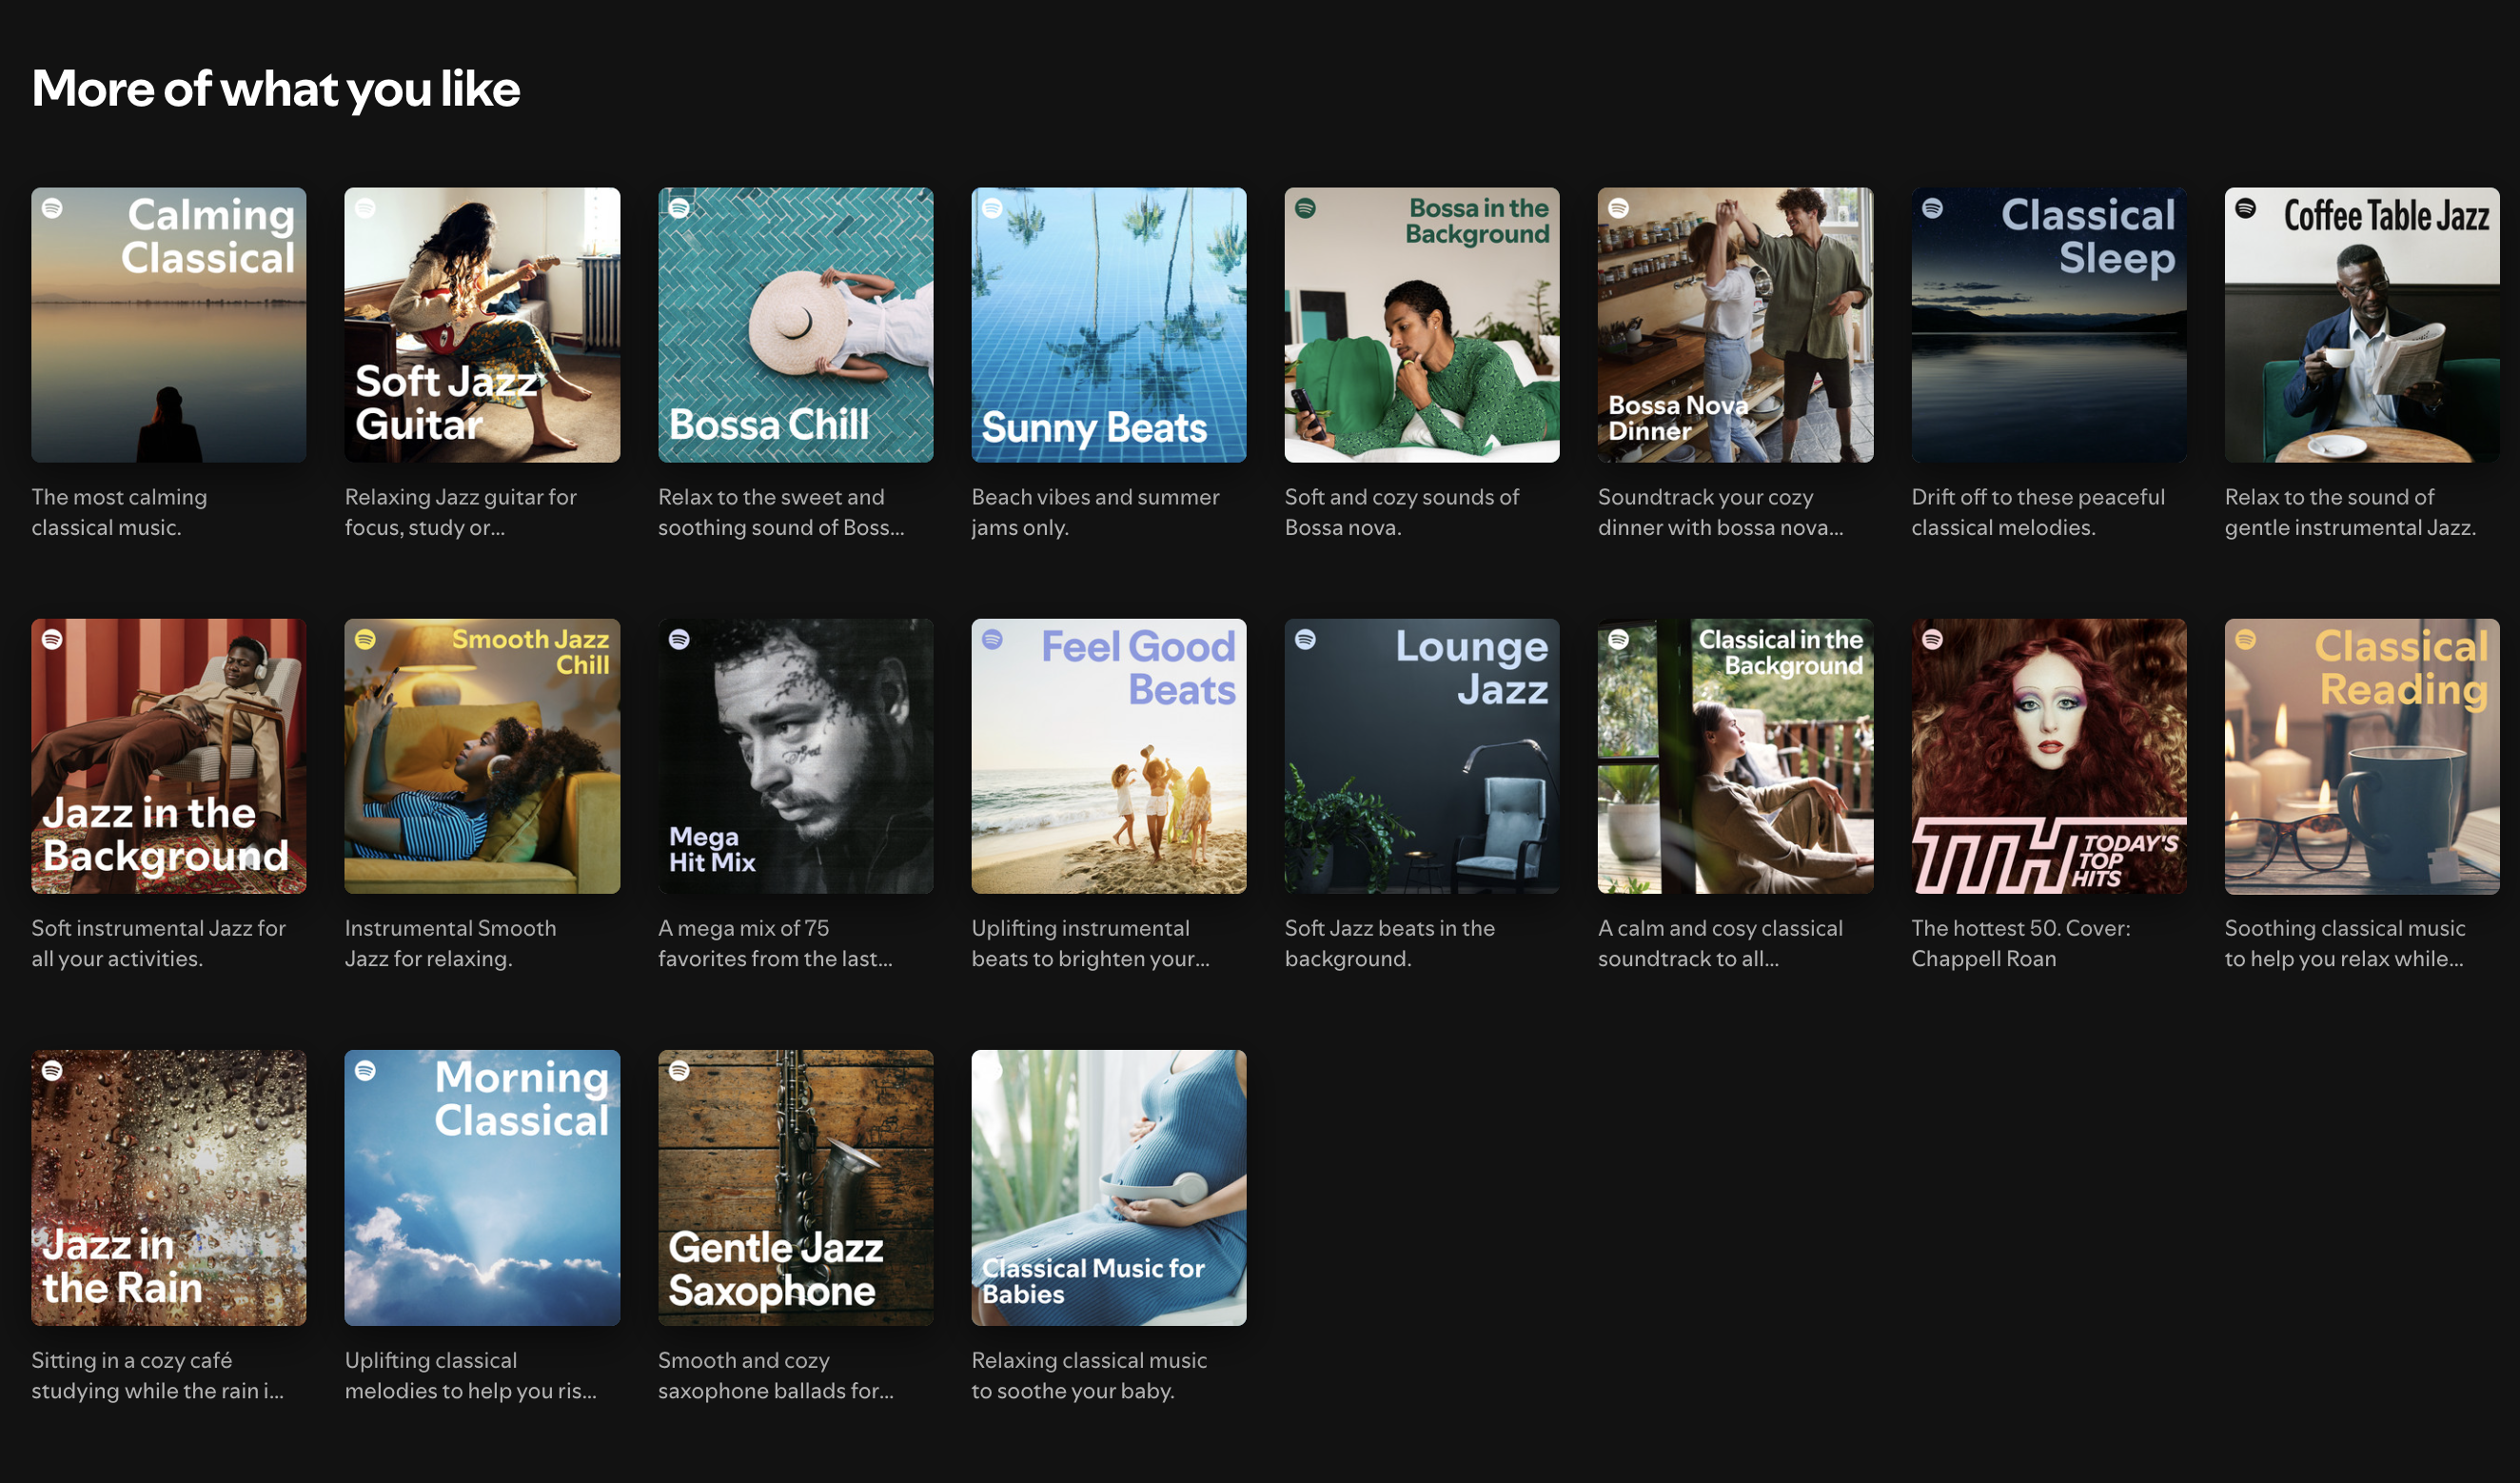This screenshot has width=2520, height=1483.
Task: Click the 'More of what you like' heading
Action: click(x=276, y=90)
